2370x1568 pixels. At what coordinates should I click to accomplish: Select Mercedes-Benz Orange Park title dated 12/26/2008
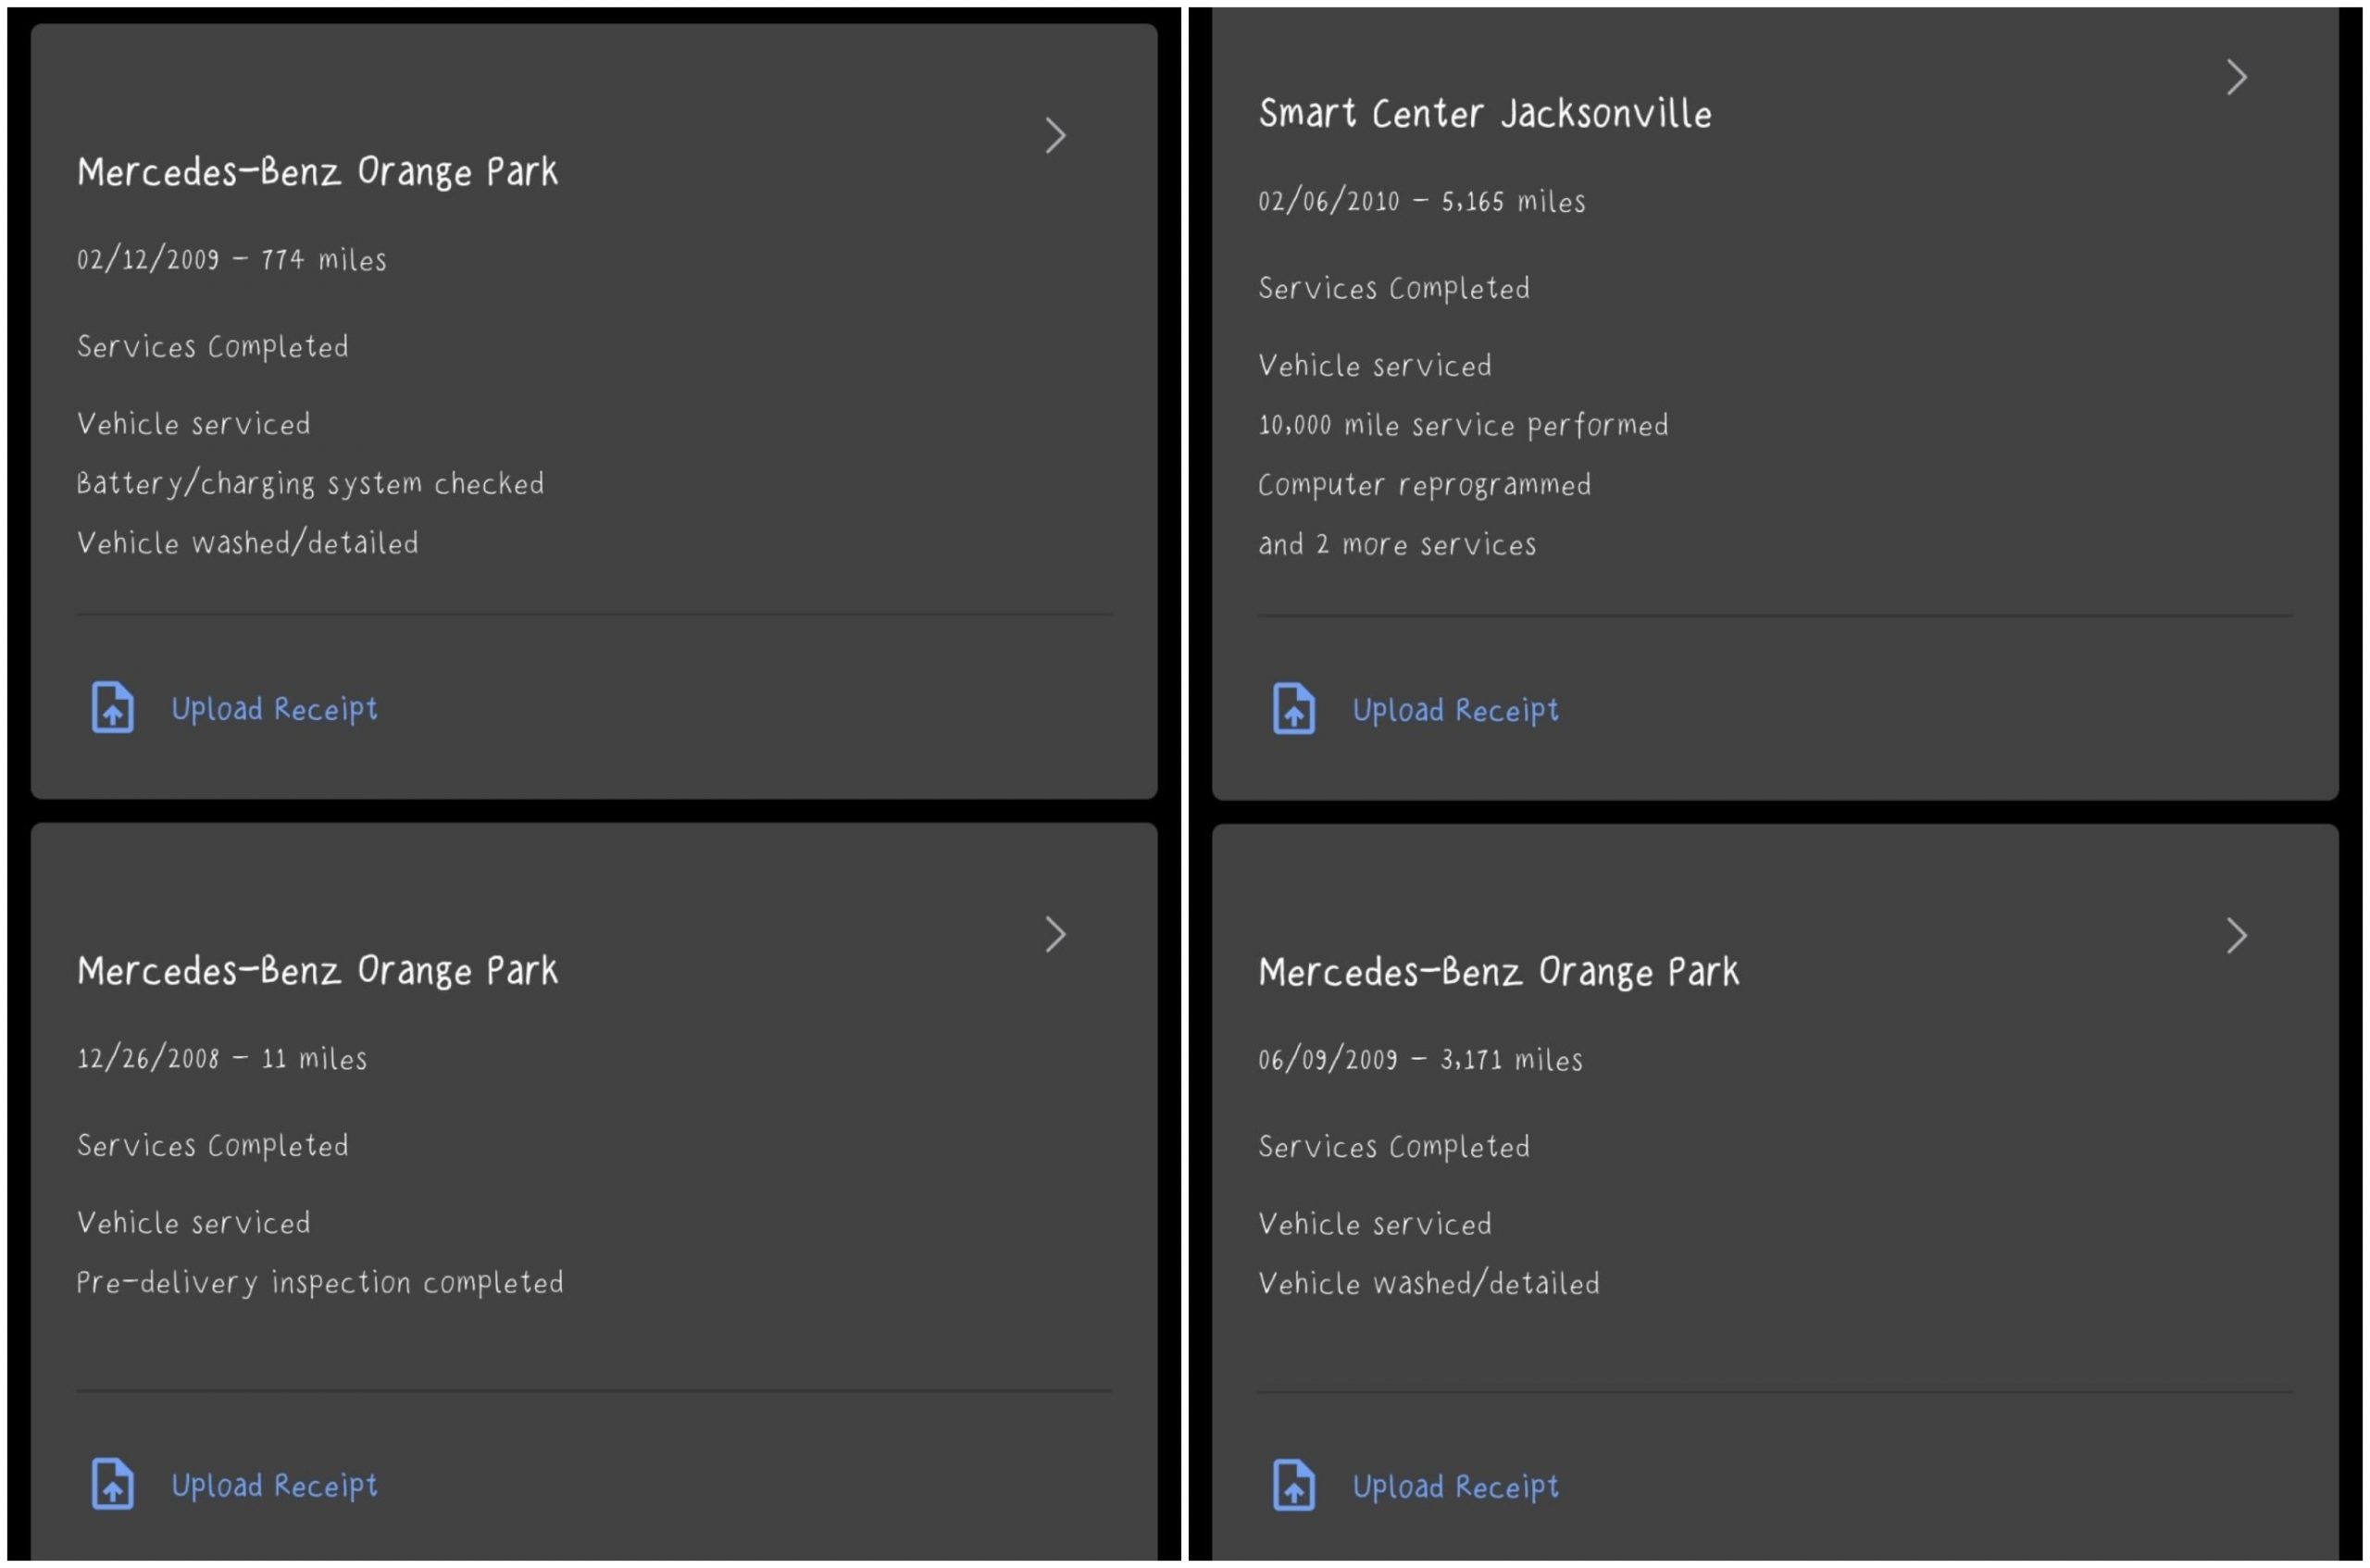318,970
